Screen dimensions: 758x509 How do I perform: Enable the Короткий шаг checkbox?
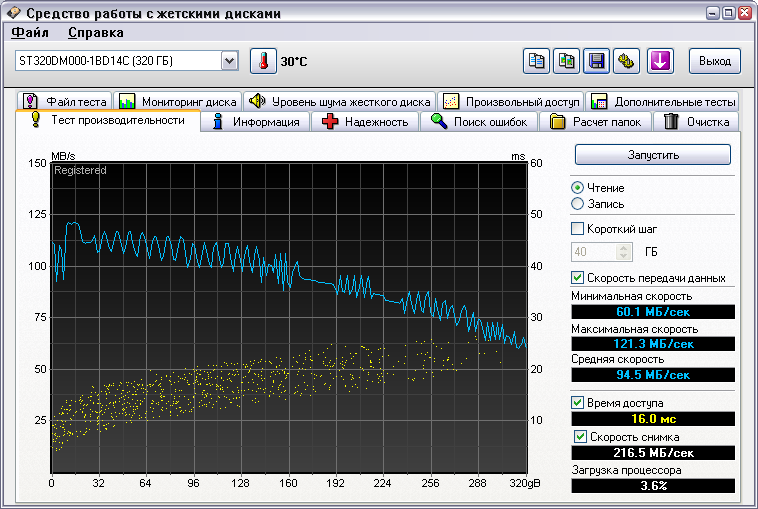[x=577, y=229]
